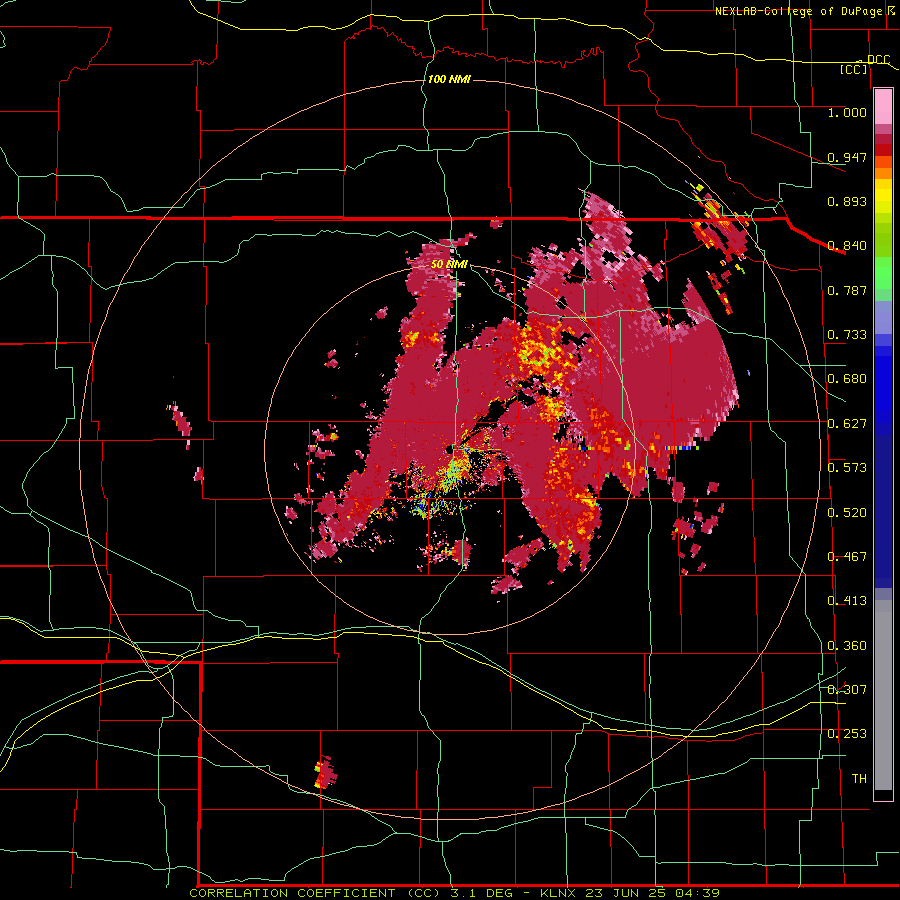Viewport: 900px width, 900px height.
Task: Click the Correlation Coefficient KLNX caption text
Action: (454, 893)
